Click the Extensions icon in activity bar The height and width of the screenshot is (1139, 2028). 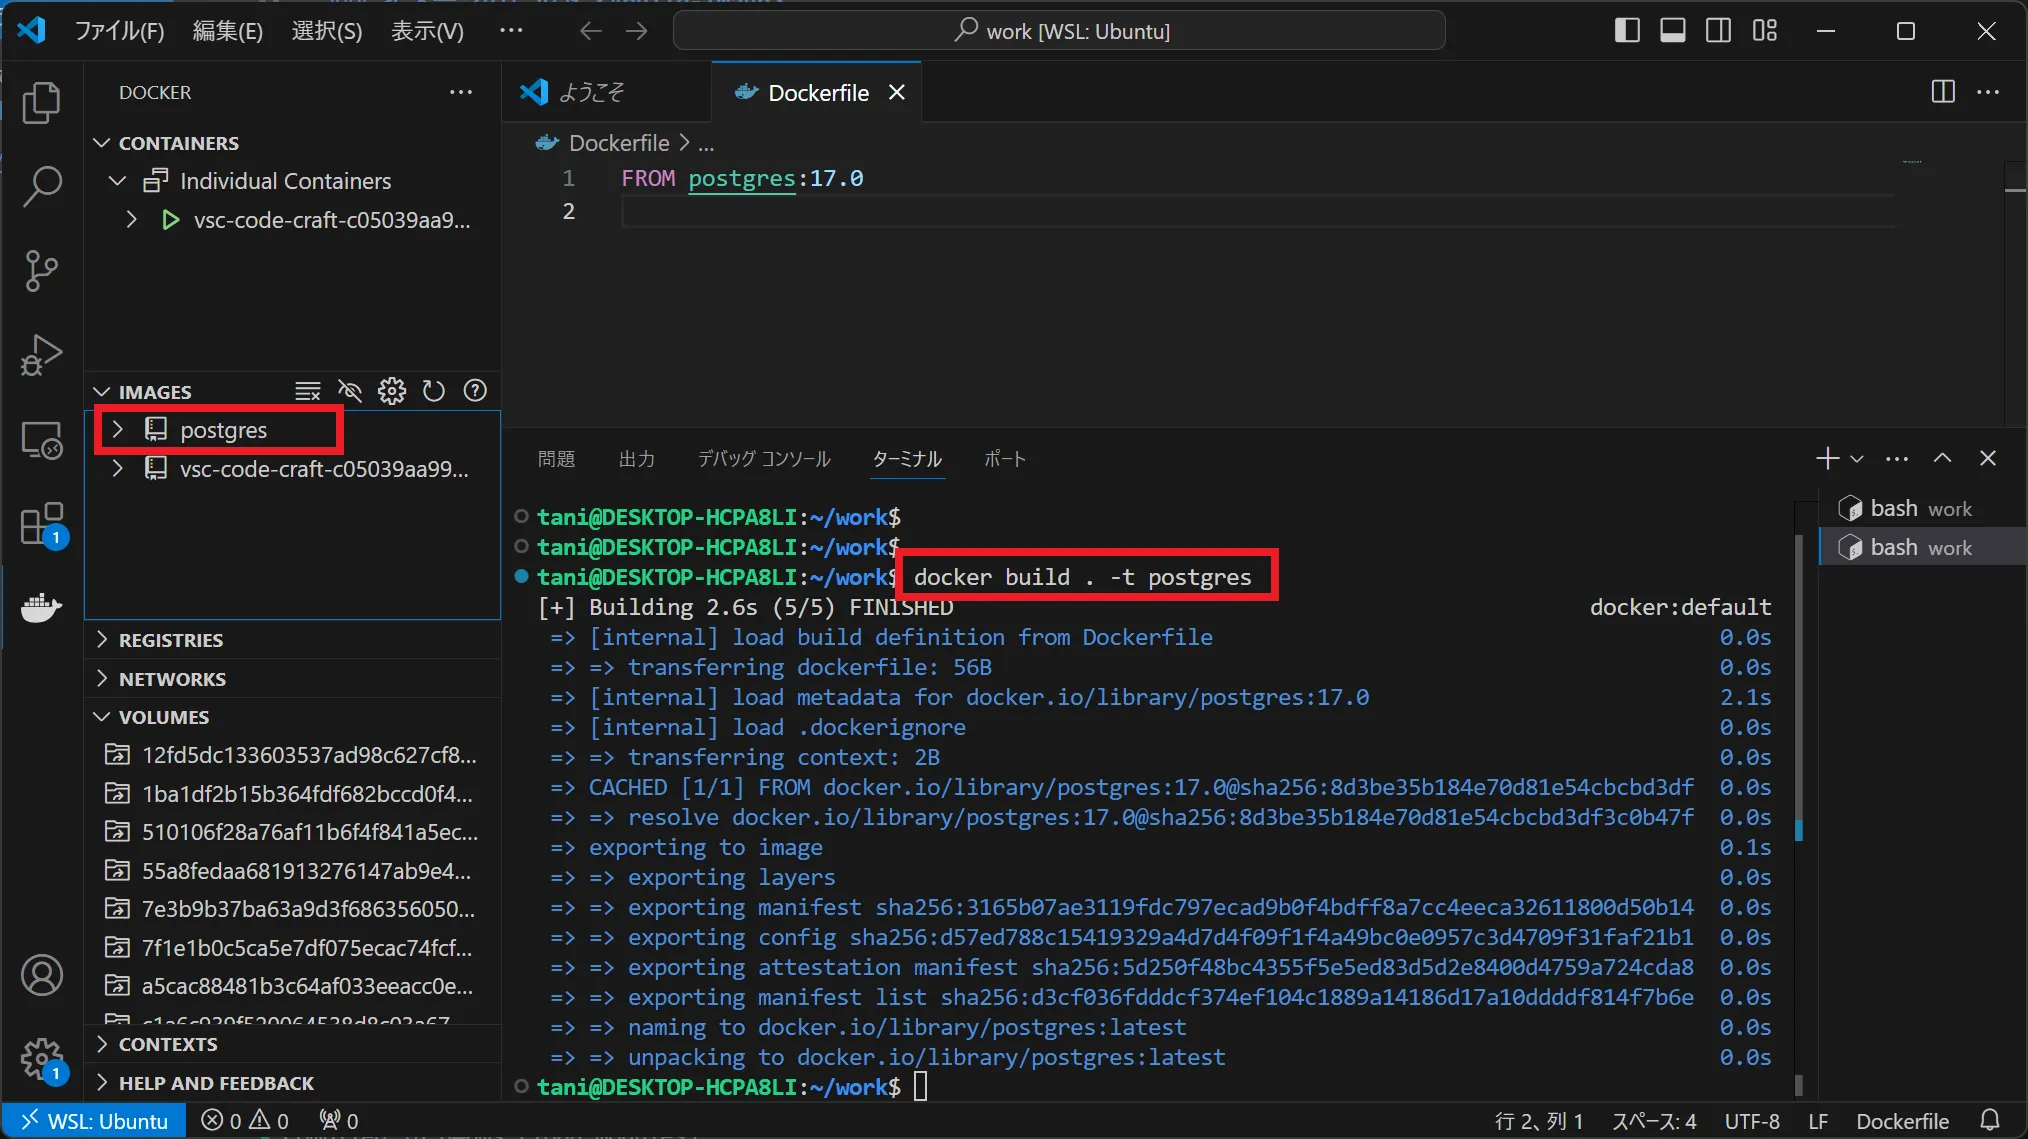click(x=38, y=522)
